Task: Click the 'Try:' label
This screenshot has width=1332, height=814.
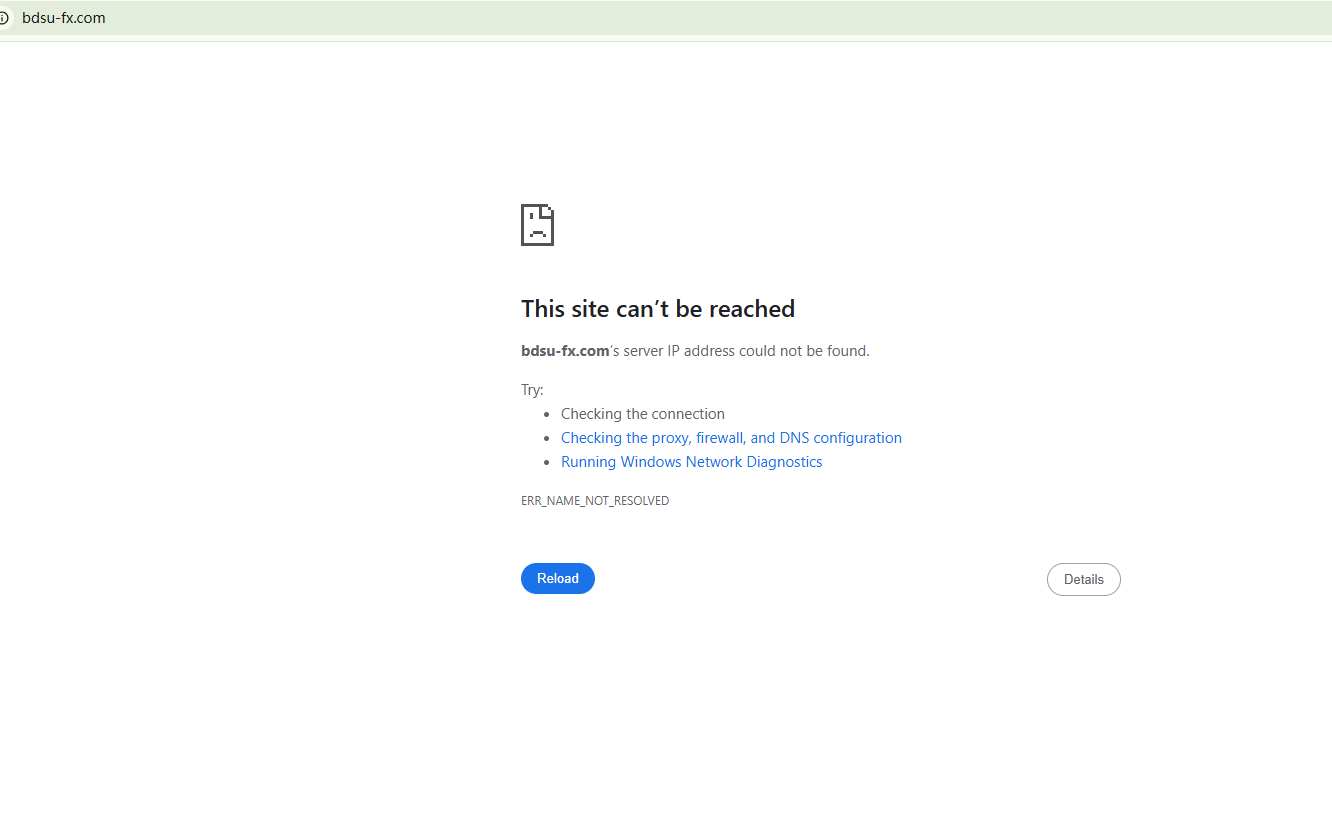Action: 532,390
